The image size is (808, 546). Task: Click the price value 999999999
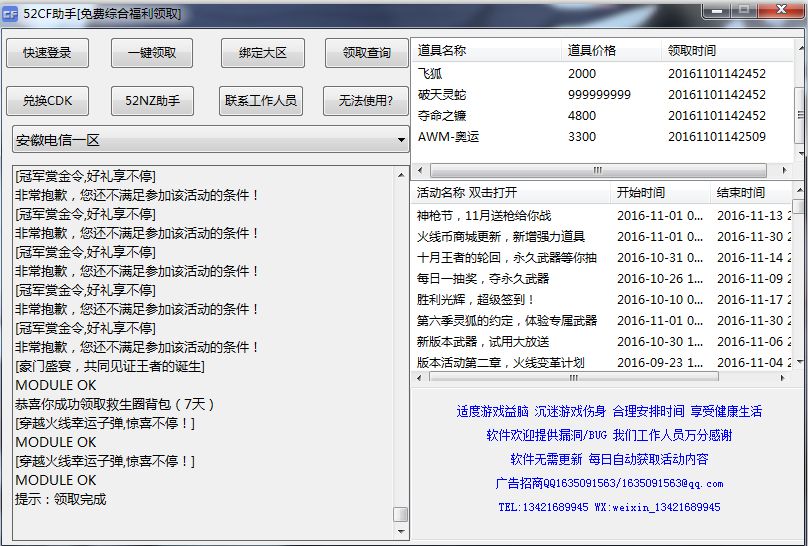[x=599, y=95]
